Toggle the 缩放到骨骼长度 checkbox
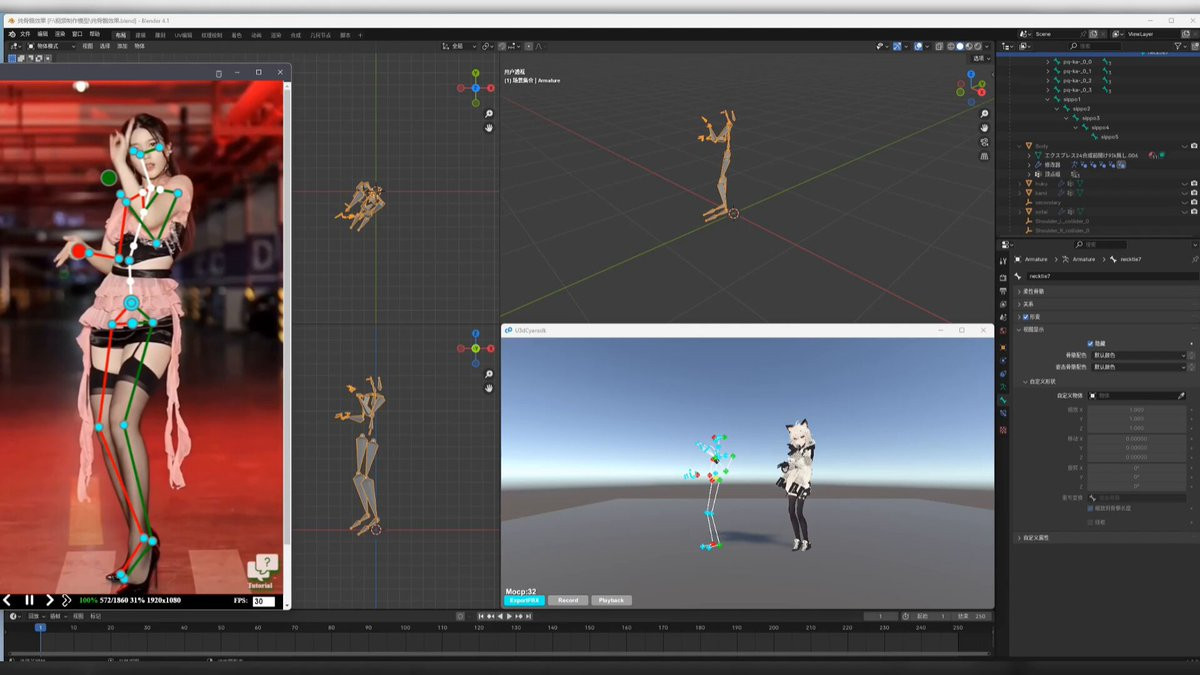This screenshot has height=675, width=1200. click(1090, 508)
